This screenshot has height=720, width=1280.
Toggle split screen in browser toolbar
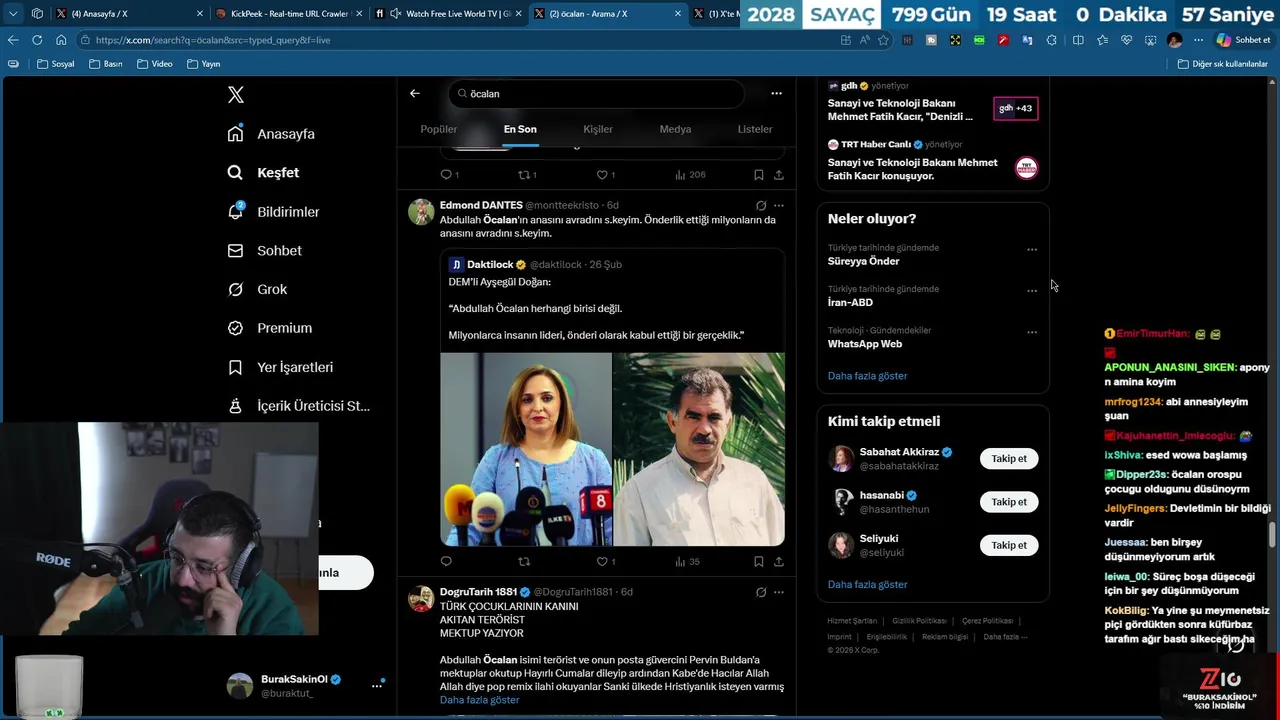pyautogui.click(x=1078, y=40)
